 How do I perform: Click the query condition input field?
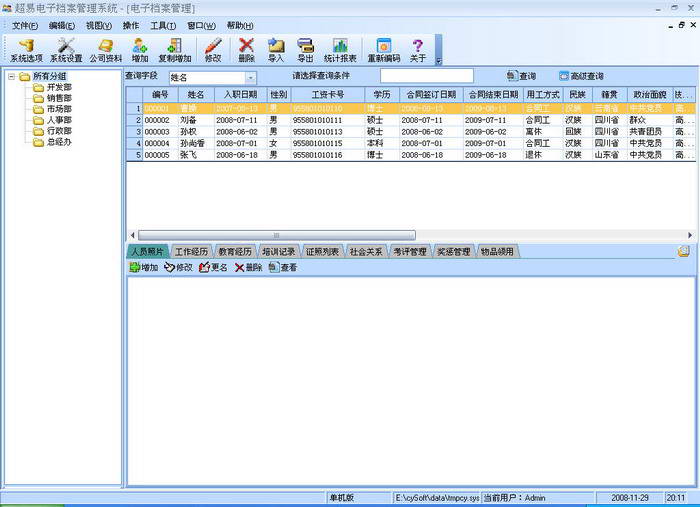point(426,76)
